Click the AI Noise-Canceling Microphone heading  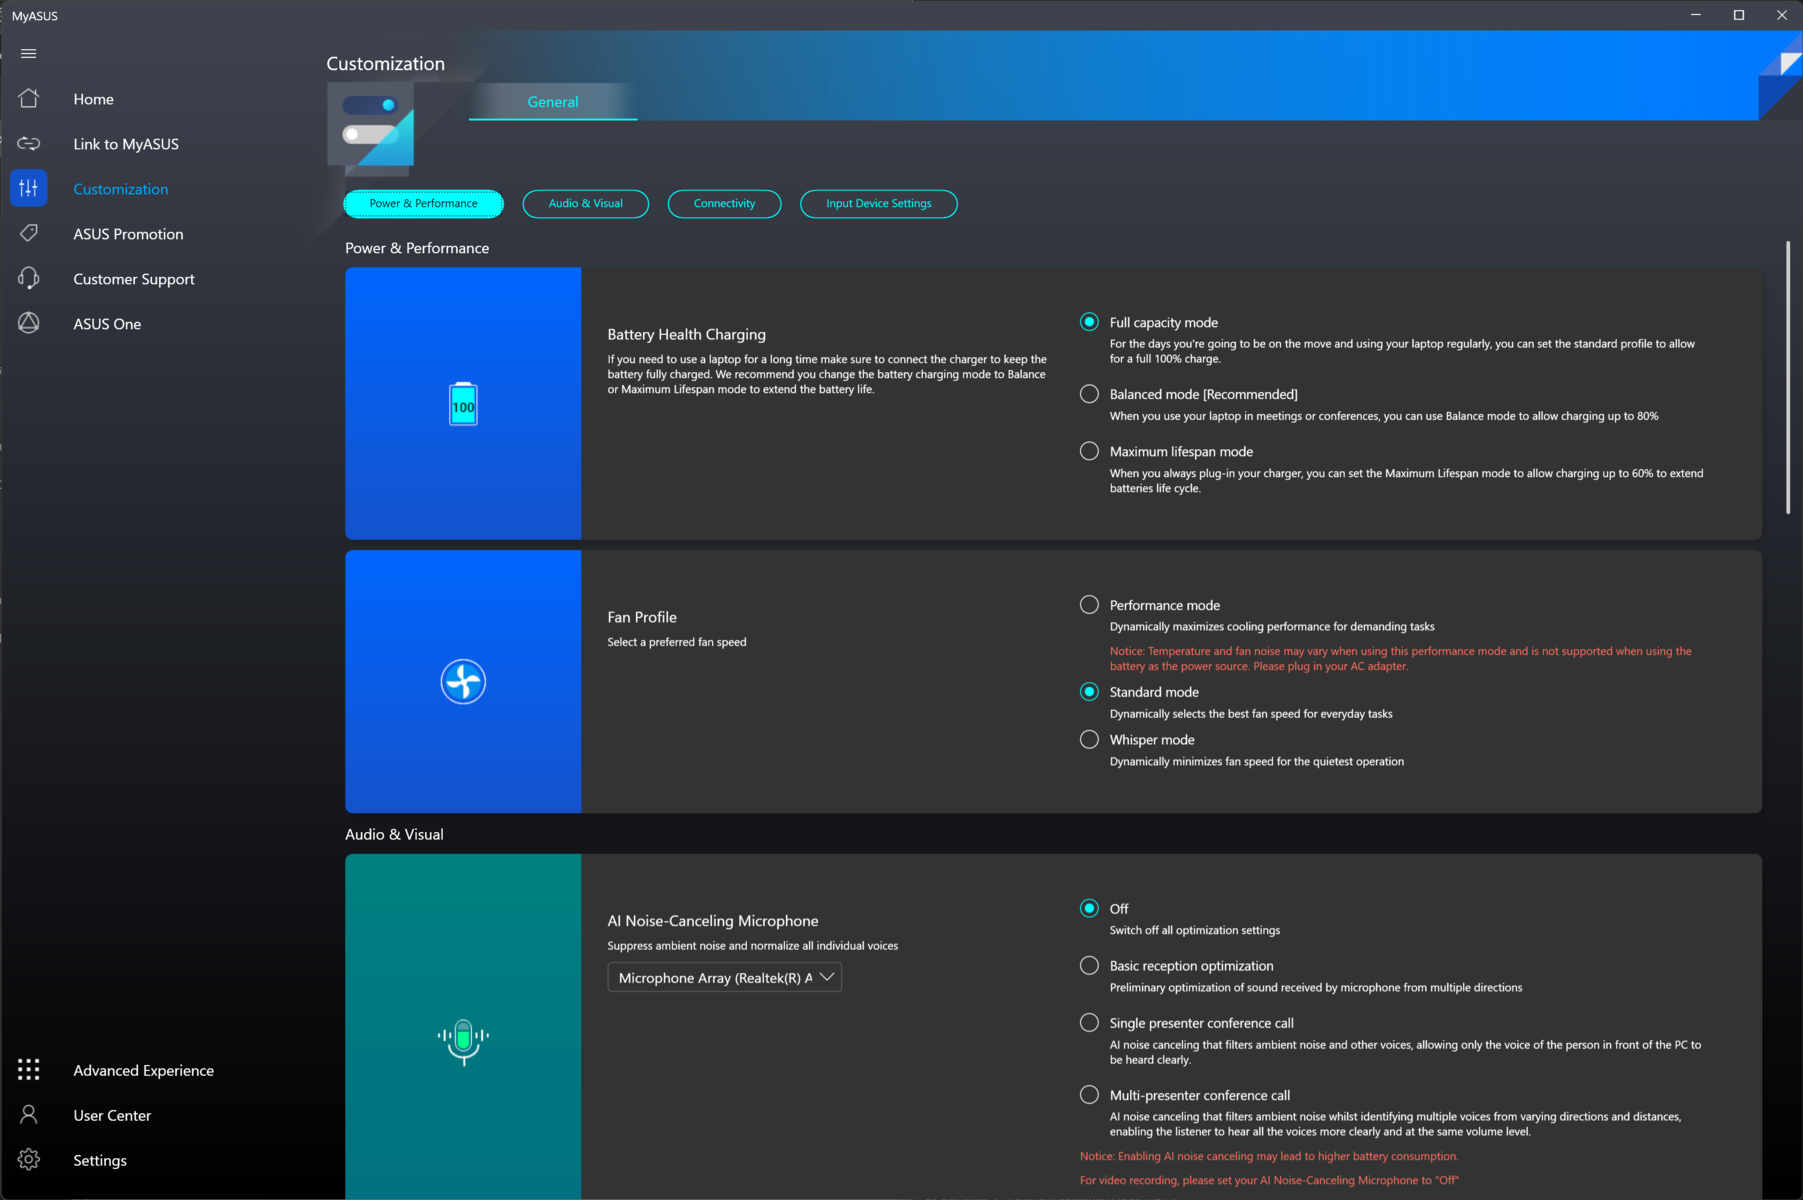[x=713, y=921]
